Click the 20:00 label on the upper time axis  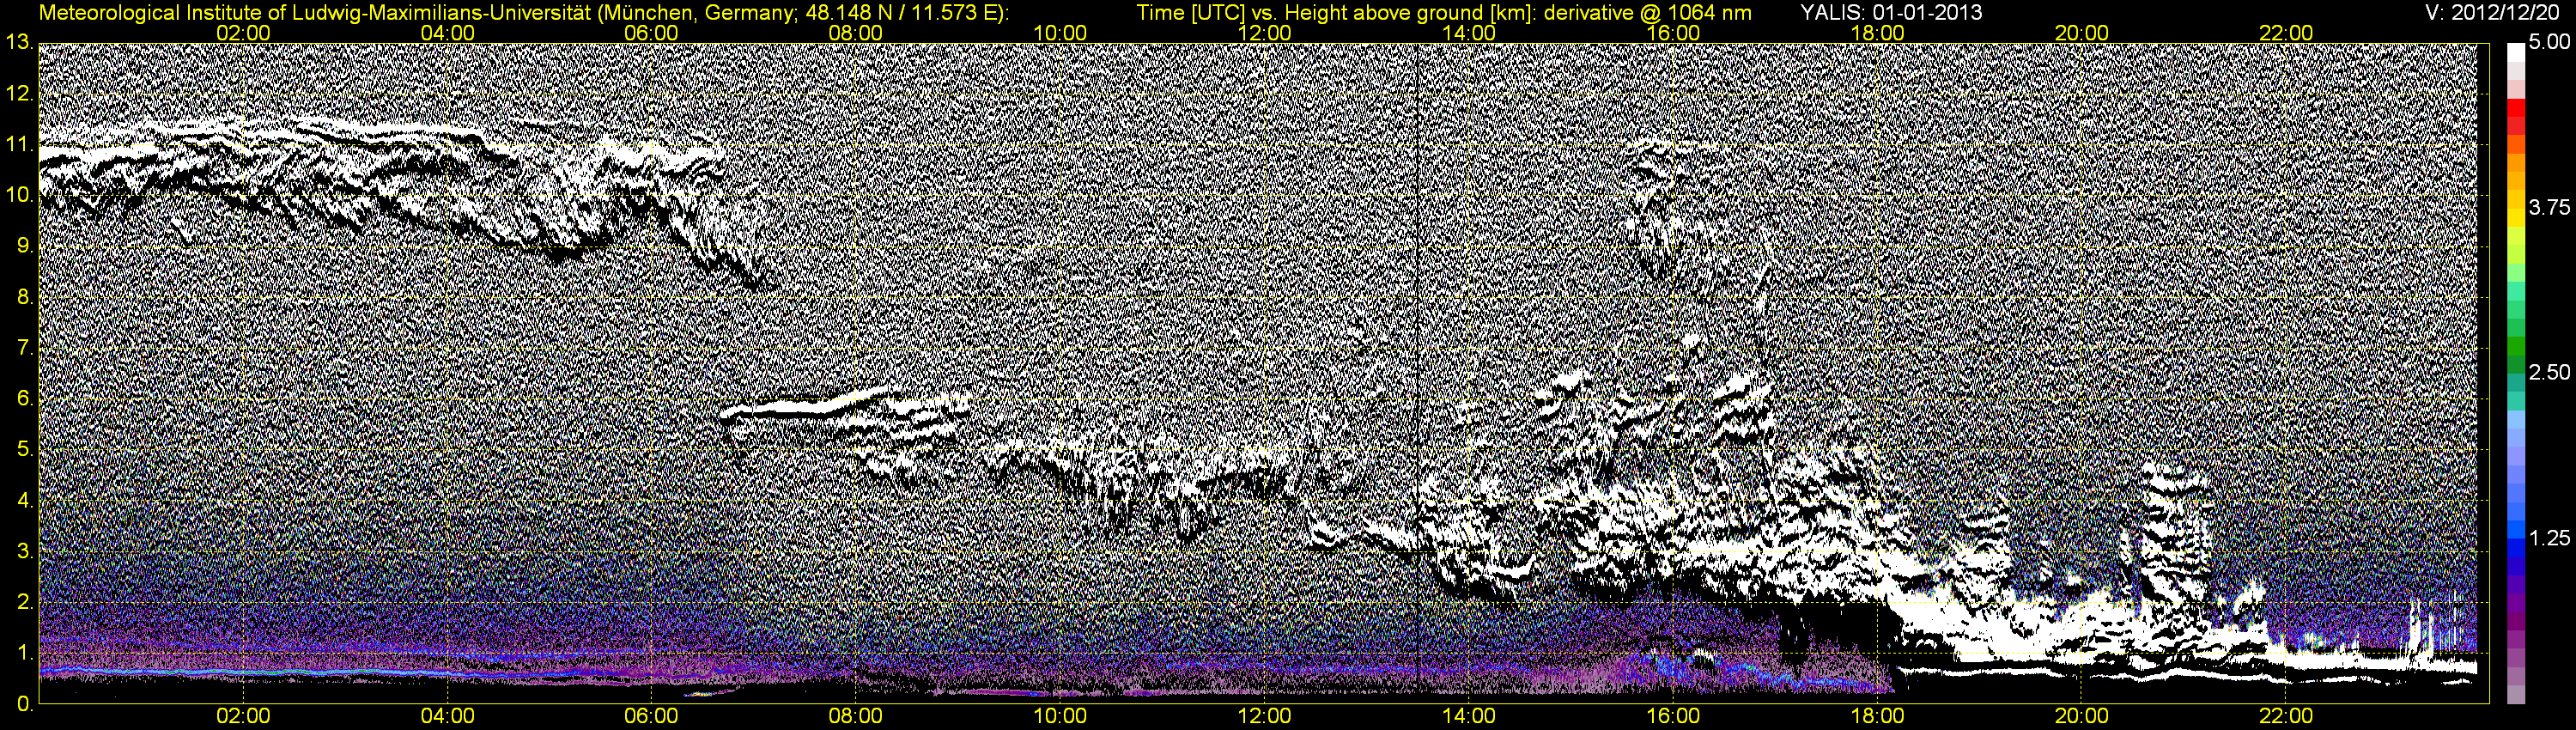click(x=2082, y=33)
